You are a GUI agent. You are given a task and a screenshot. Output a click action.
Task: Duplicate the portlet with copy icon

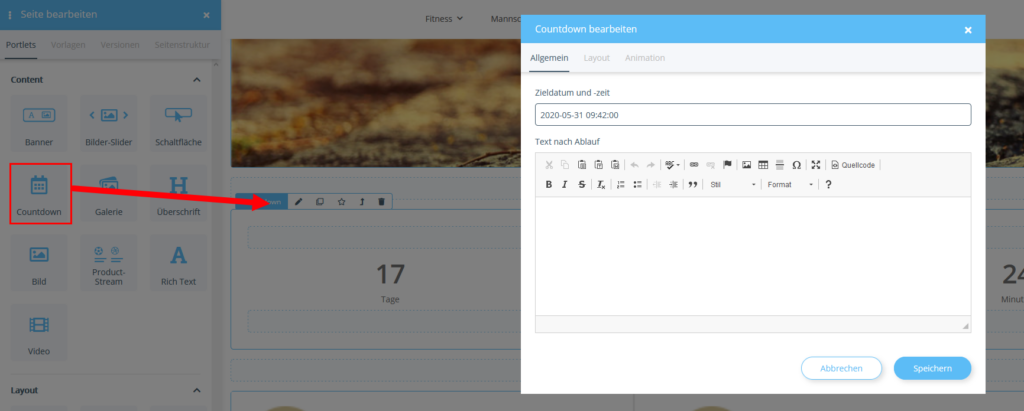click(x=319, y=201)
